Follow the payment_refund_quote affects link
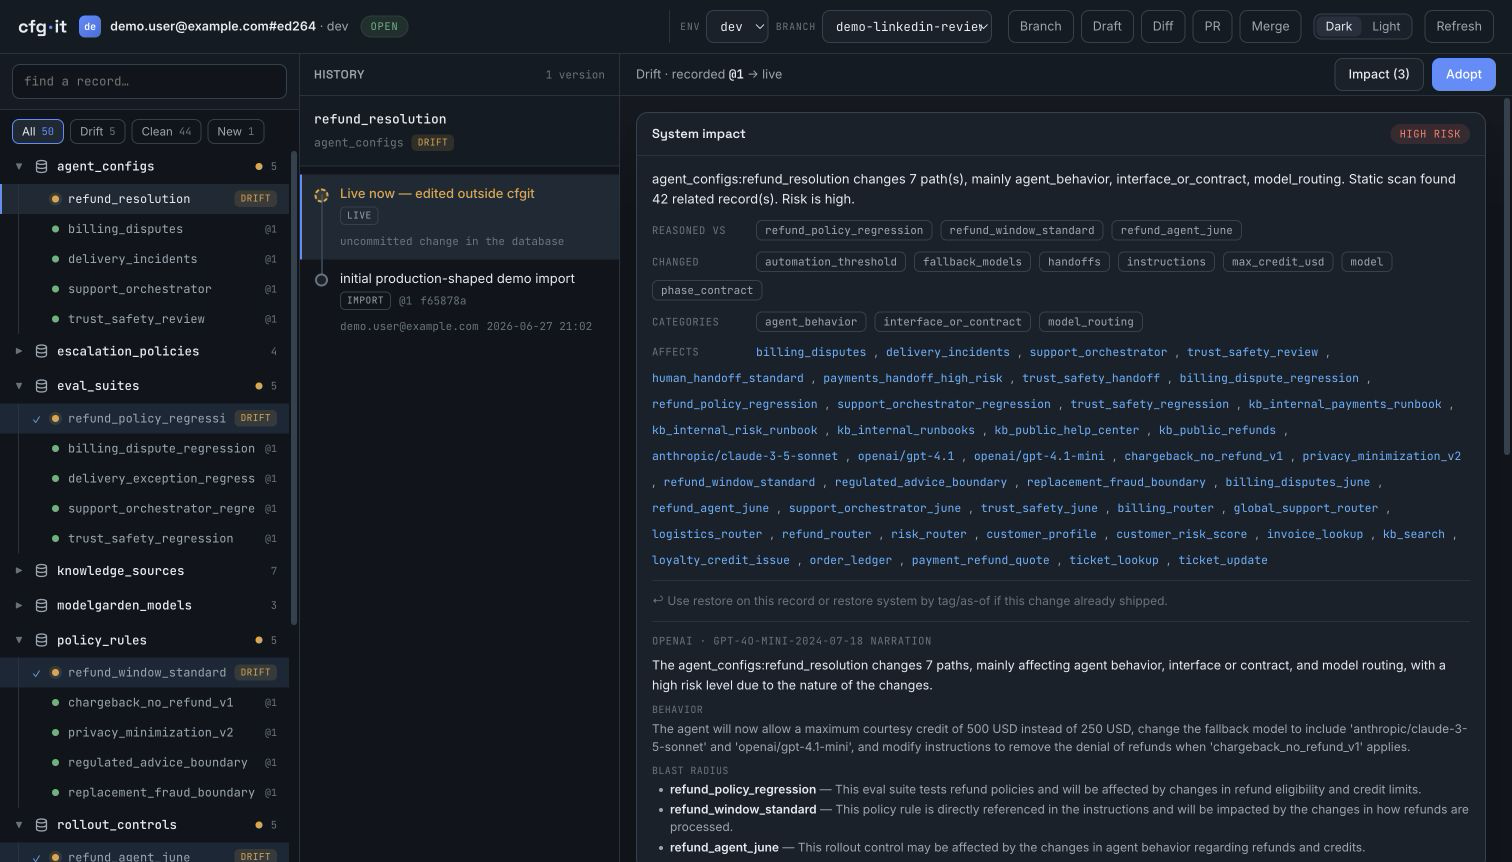The height and width of the screenshot is (862, 1512). pyautogui.click(x=980, y=560)
